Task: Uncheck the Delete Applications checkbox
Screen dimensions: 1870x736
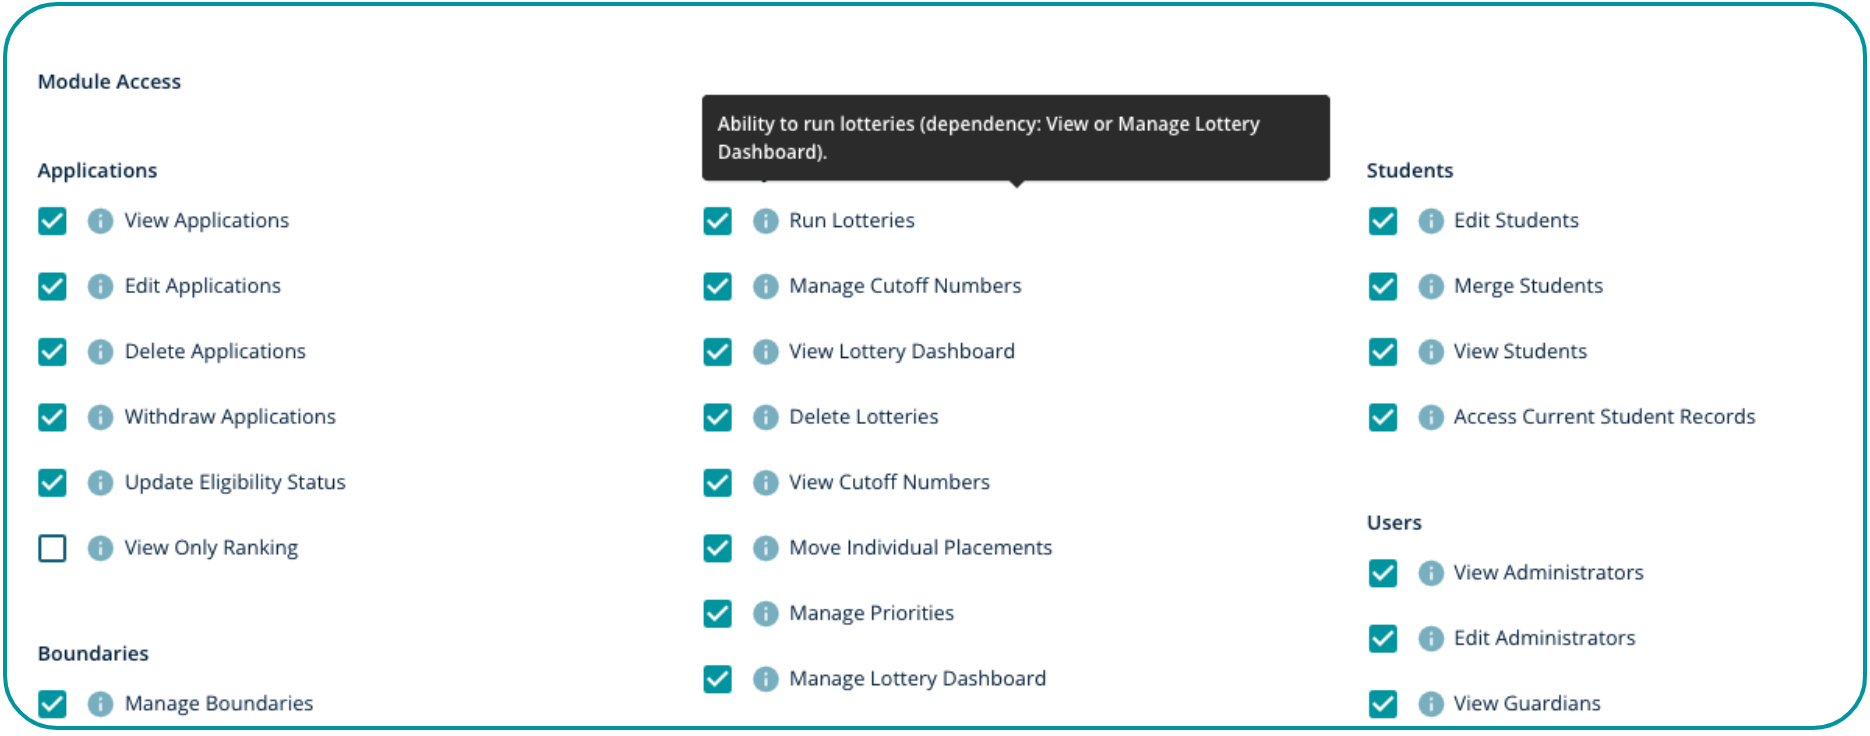Action: [52, 352]
